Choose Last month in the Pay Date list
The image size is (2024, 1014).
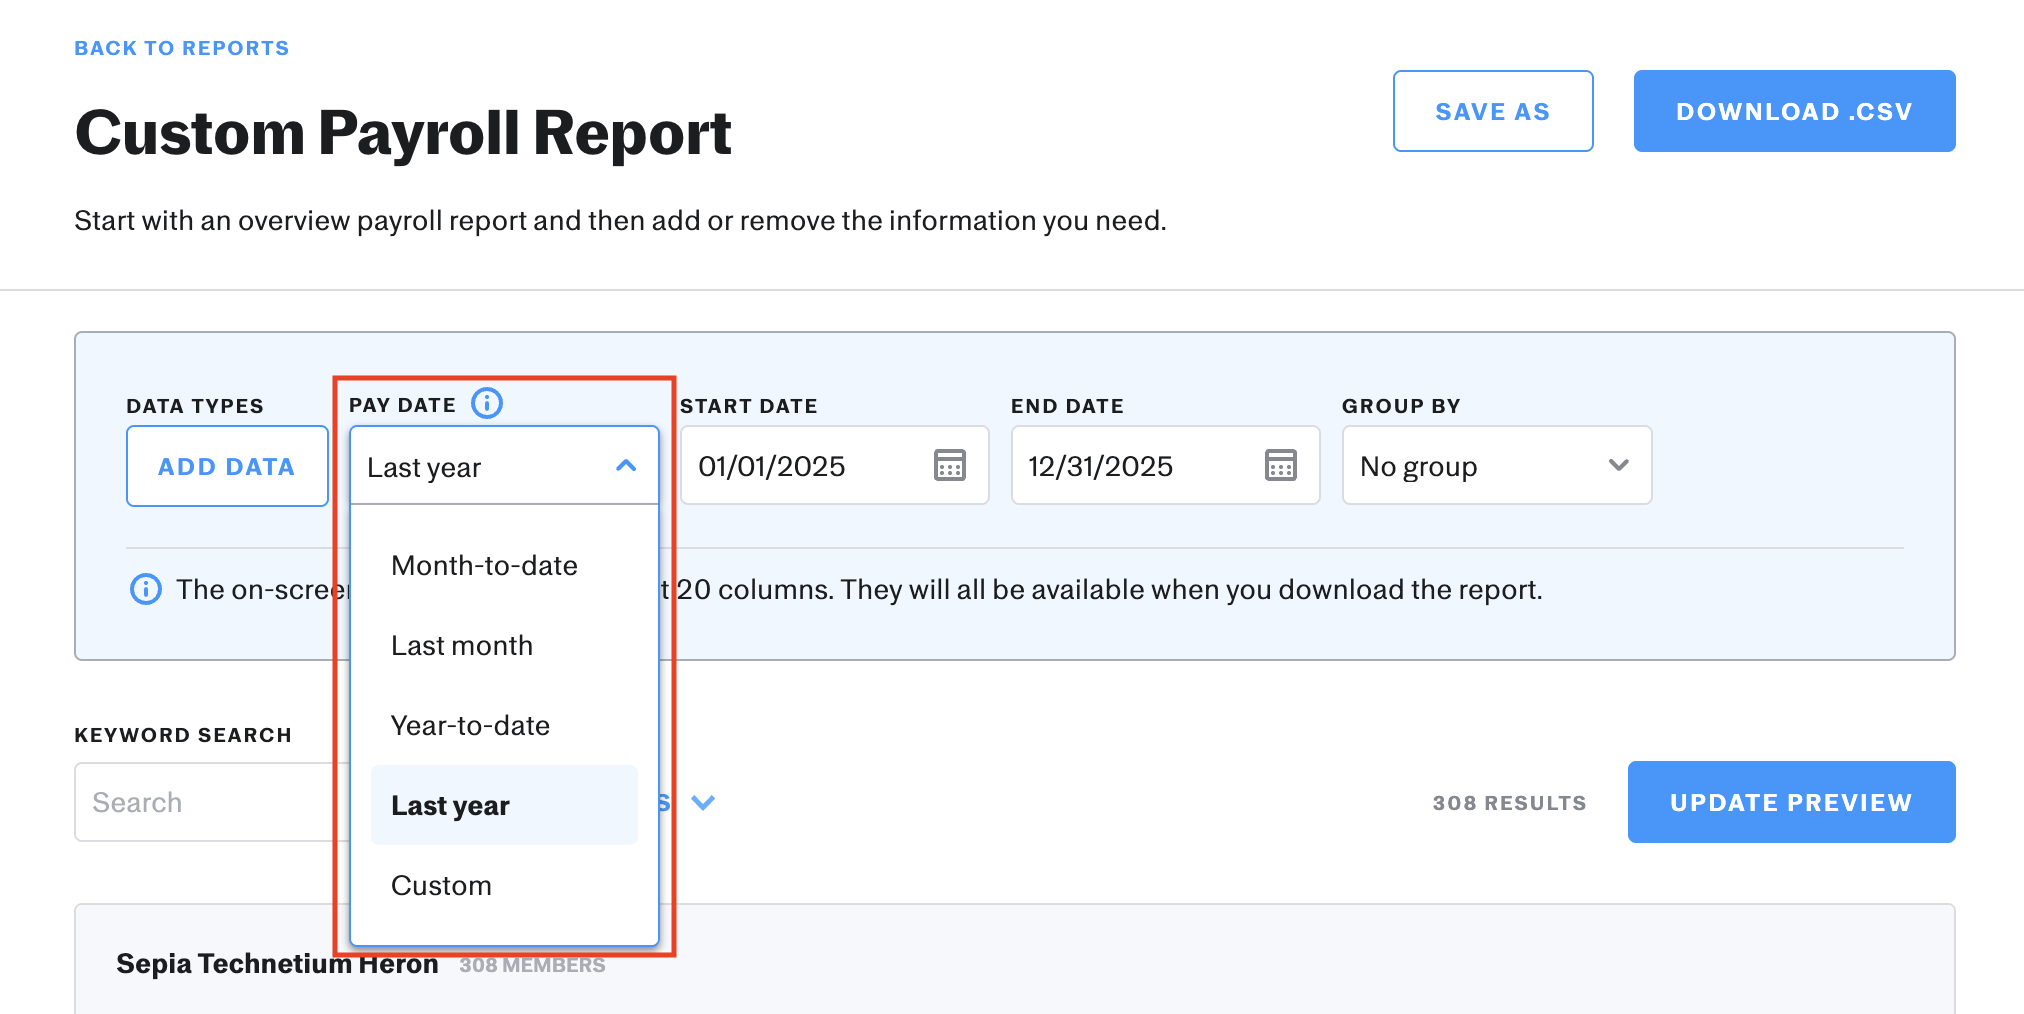tap(462, 646)
